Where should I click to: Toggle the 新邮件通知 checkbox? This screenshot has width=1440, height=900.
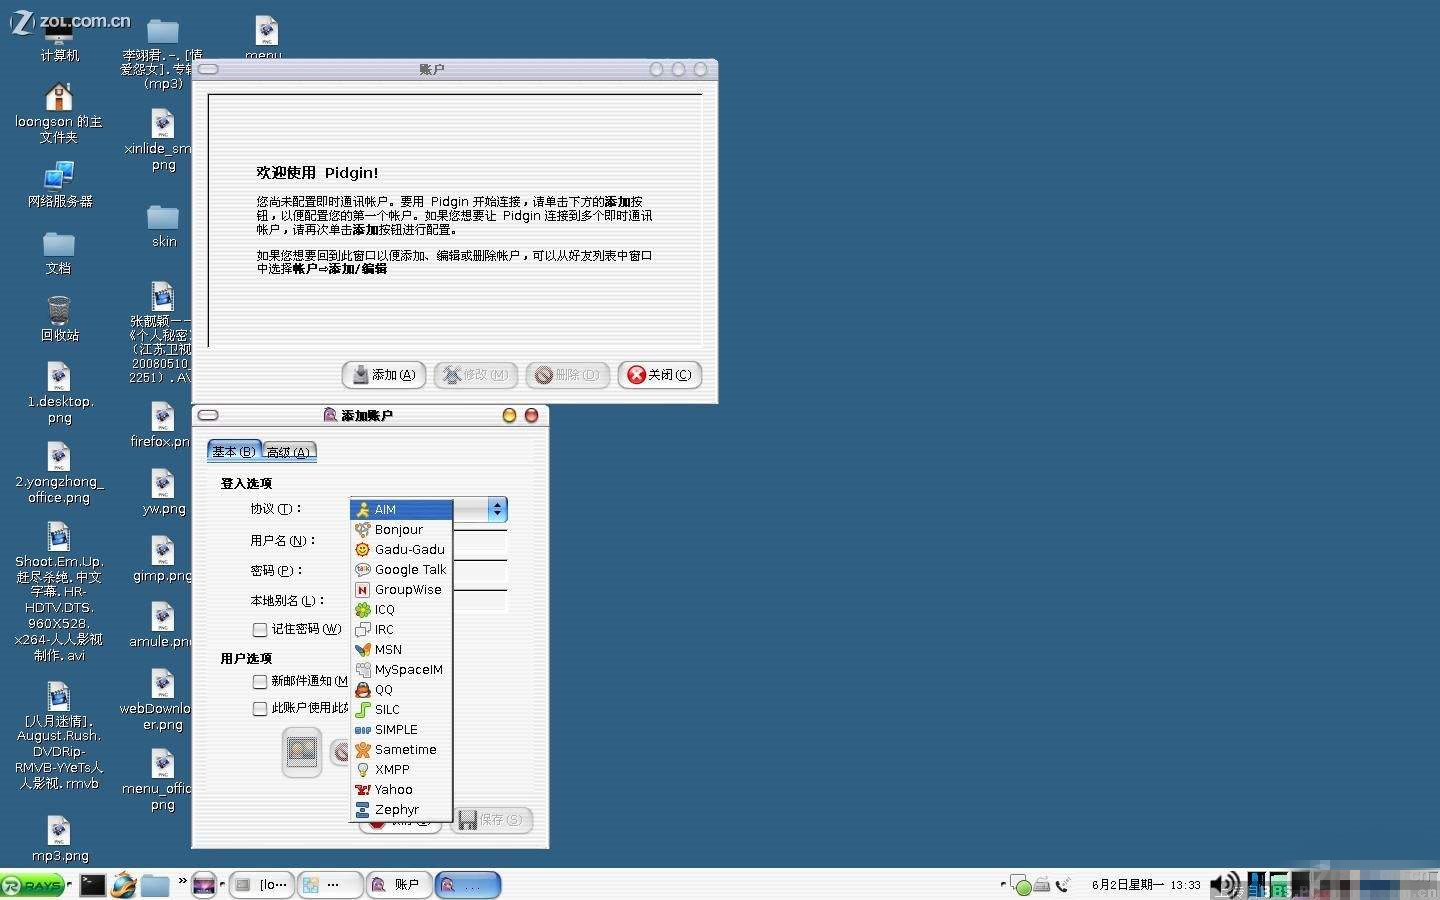260,682
